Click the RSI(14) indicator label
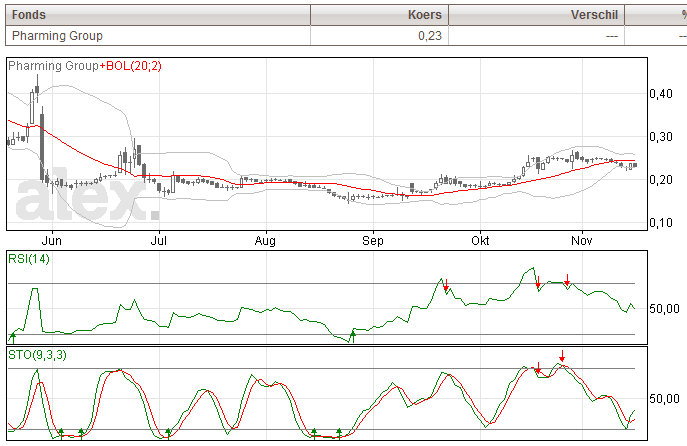The height and width of the screenshot is (446, 687). point(29,259)
